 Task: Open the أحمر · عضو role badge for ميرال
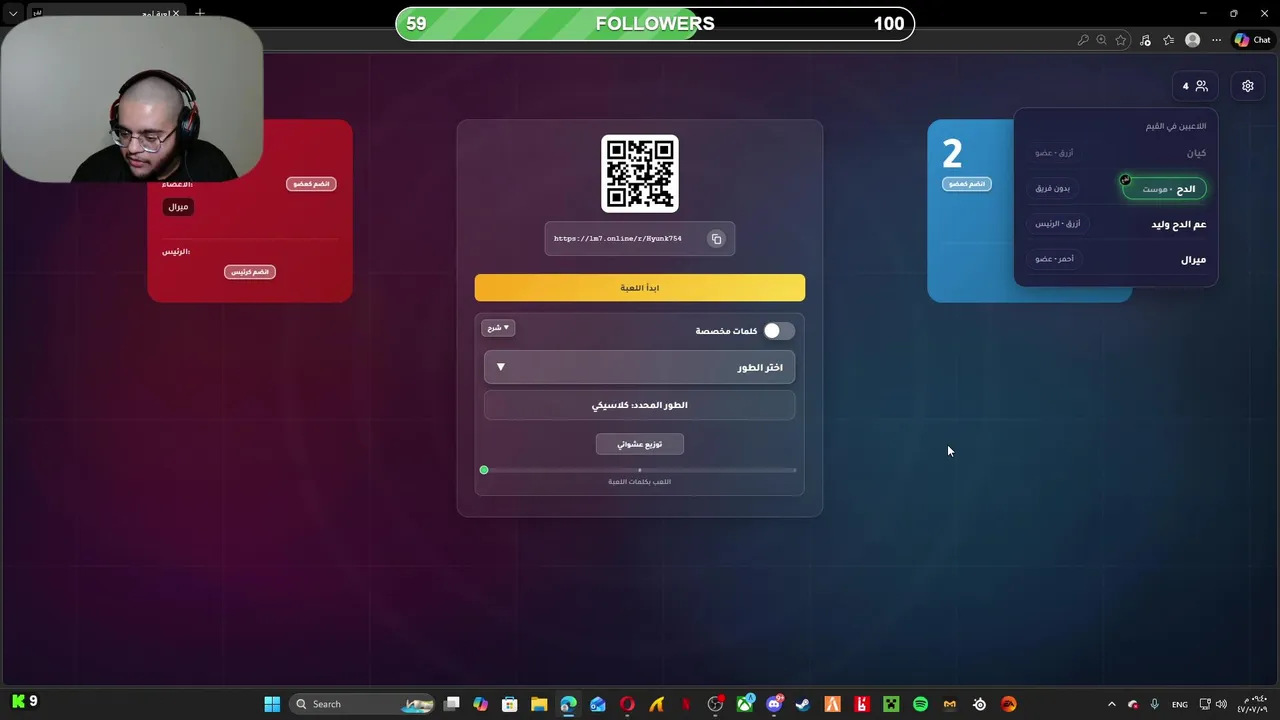(1055, 259)
